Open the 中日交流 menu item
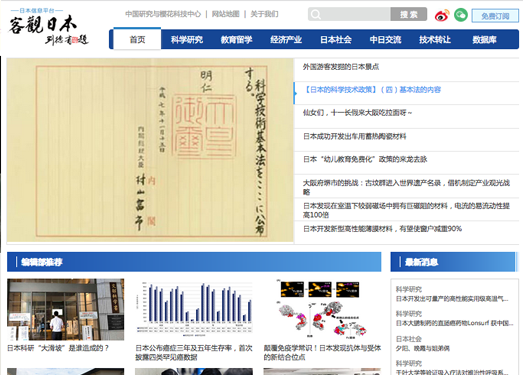Screen dimensions: 523x375 coord(385,40)
